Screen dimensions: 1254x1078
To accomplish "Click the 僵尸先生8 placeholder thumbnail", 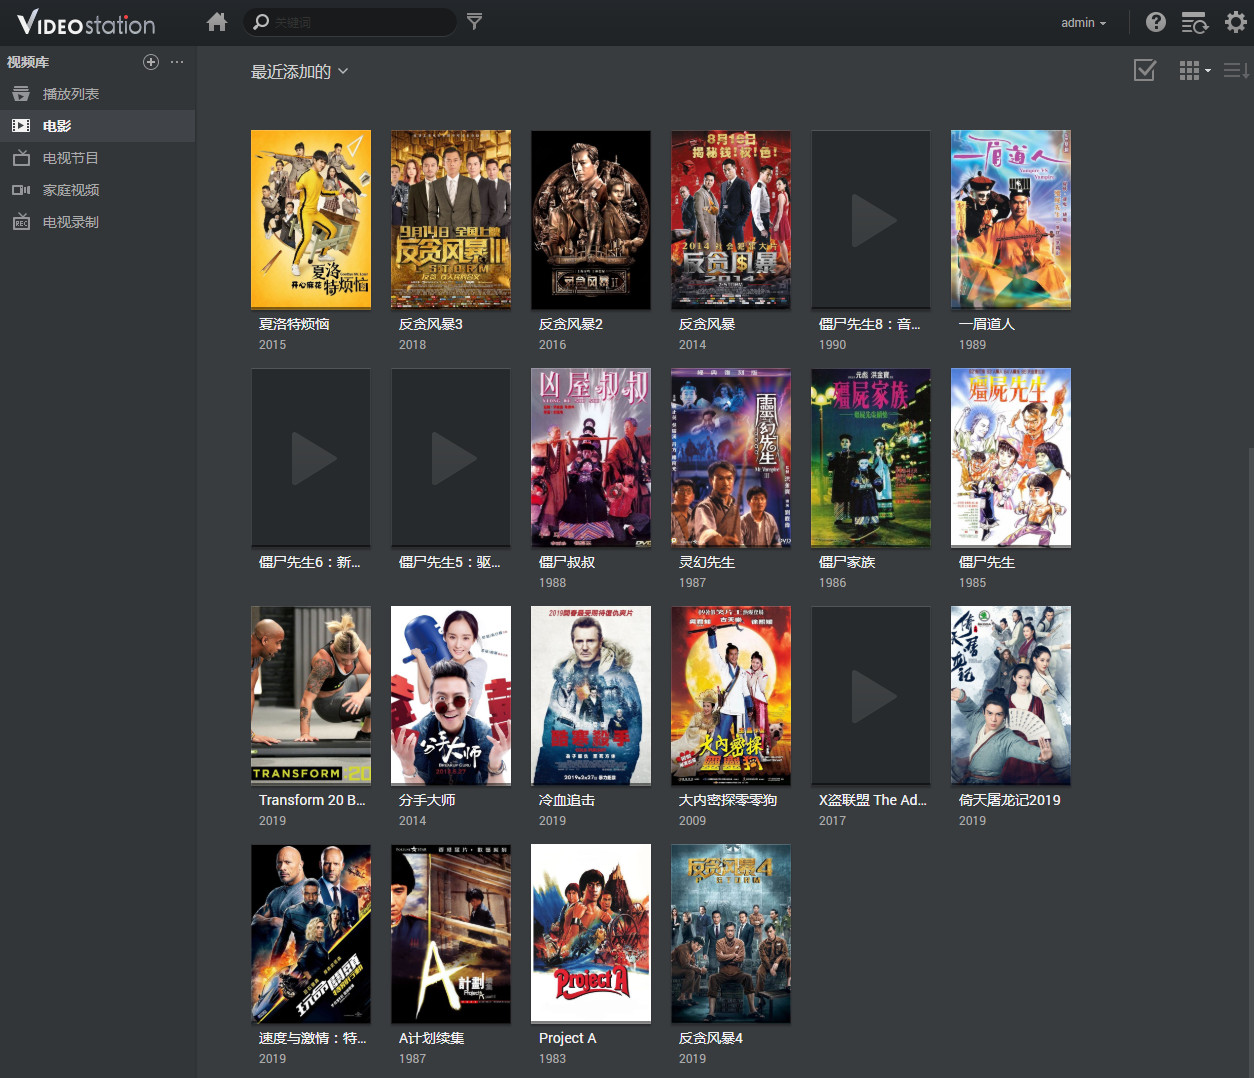I will tap(871, 219).
